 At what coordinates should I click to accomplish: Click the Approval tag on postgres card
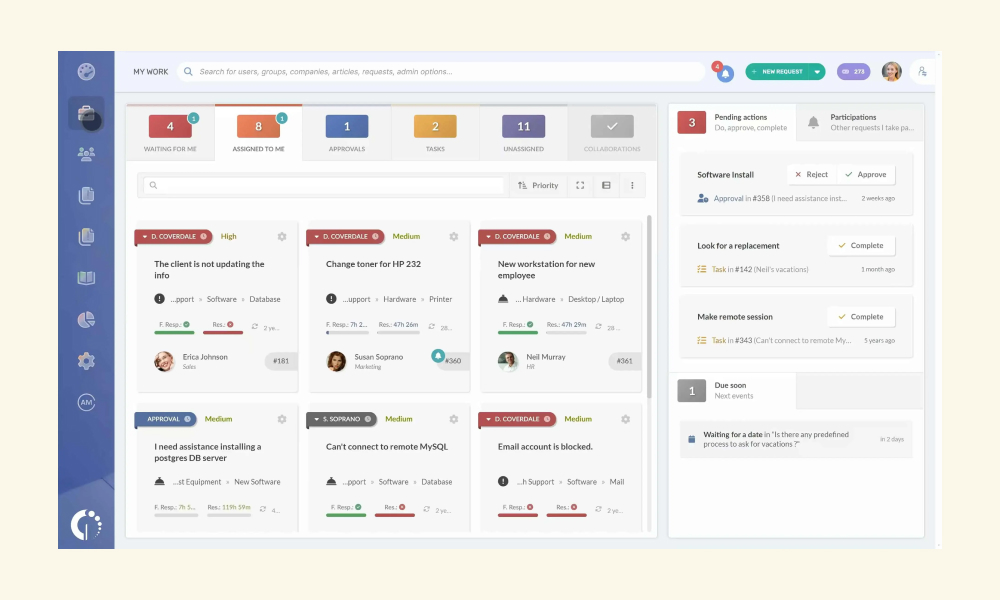tap(165, 419)
